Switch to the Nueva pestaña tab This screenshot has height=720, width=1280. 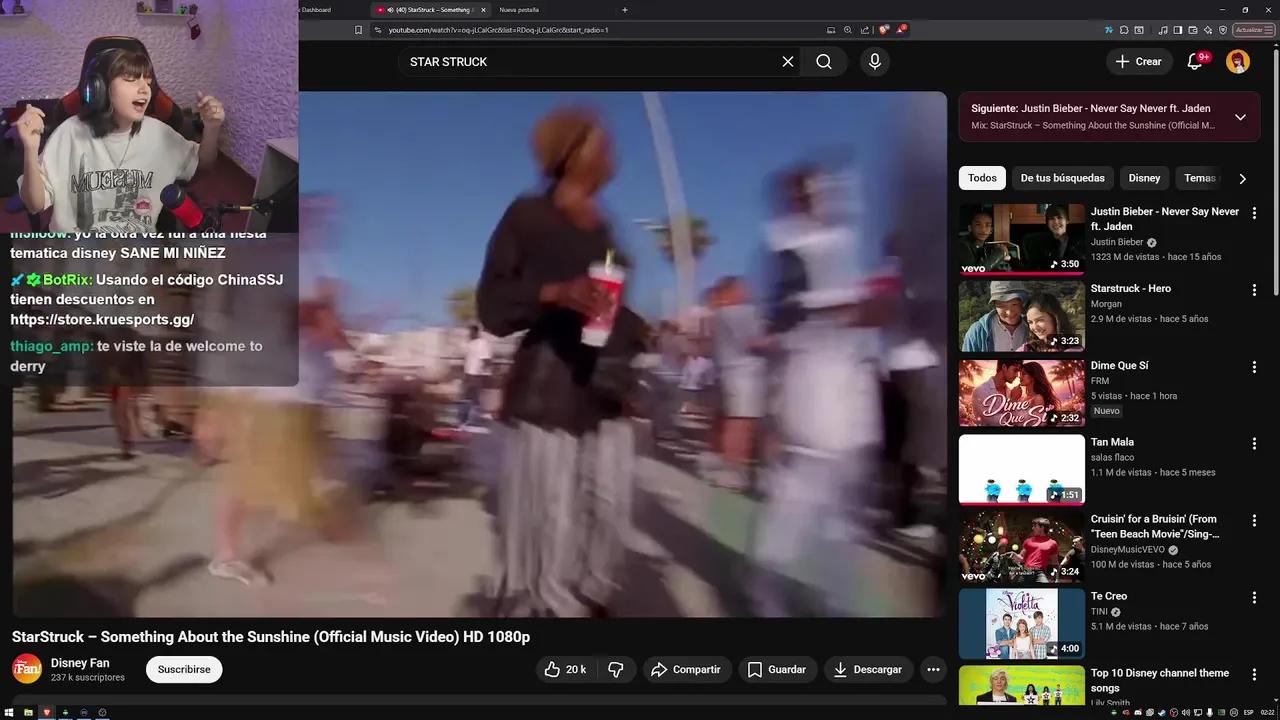pos(519,10)
